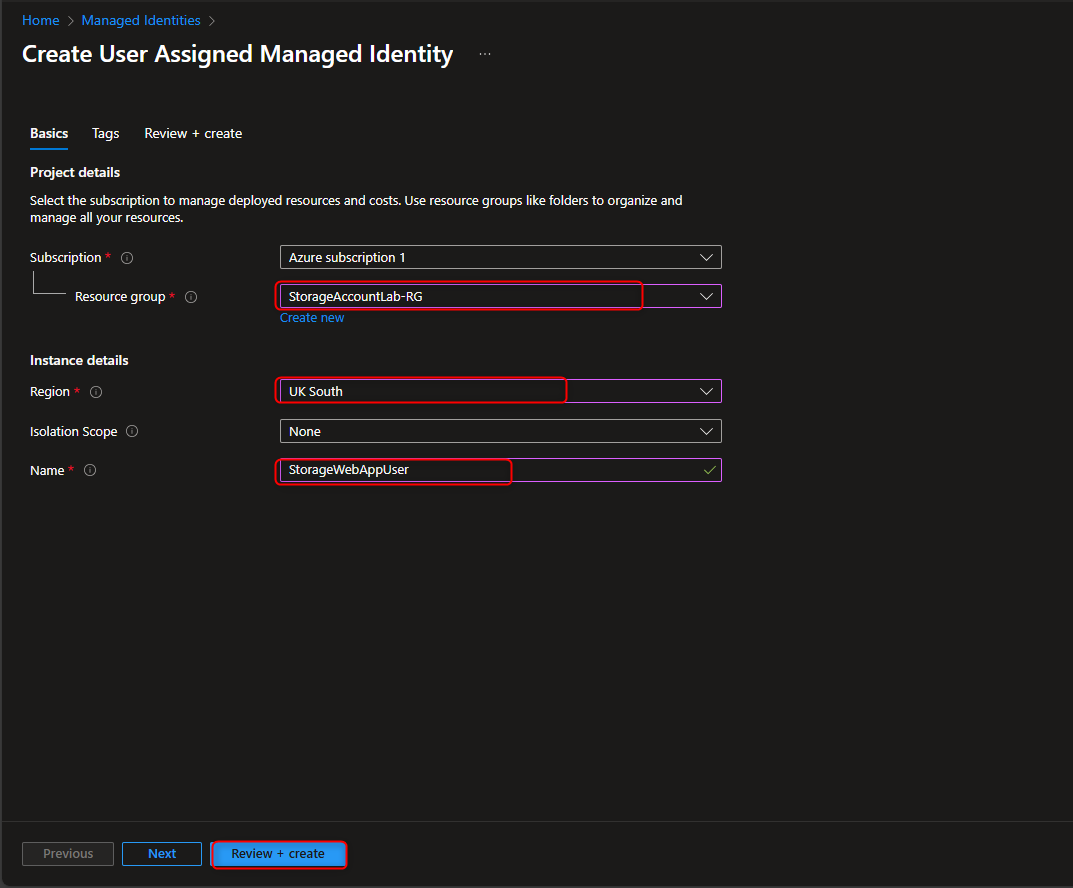Click the info icon beside Region
1073x888 pixels.
[x=95, y=392]
